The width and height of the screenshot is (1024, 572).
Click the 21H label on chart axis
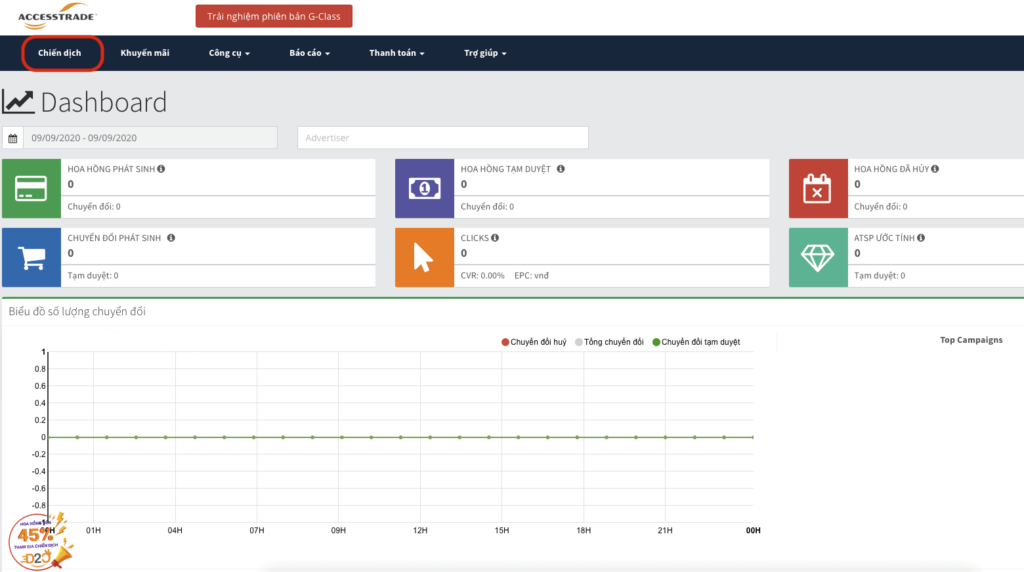[x=665, y=530]
